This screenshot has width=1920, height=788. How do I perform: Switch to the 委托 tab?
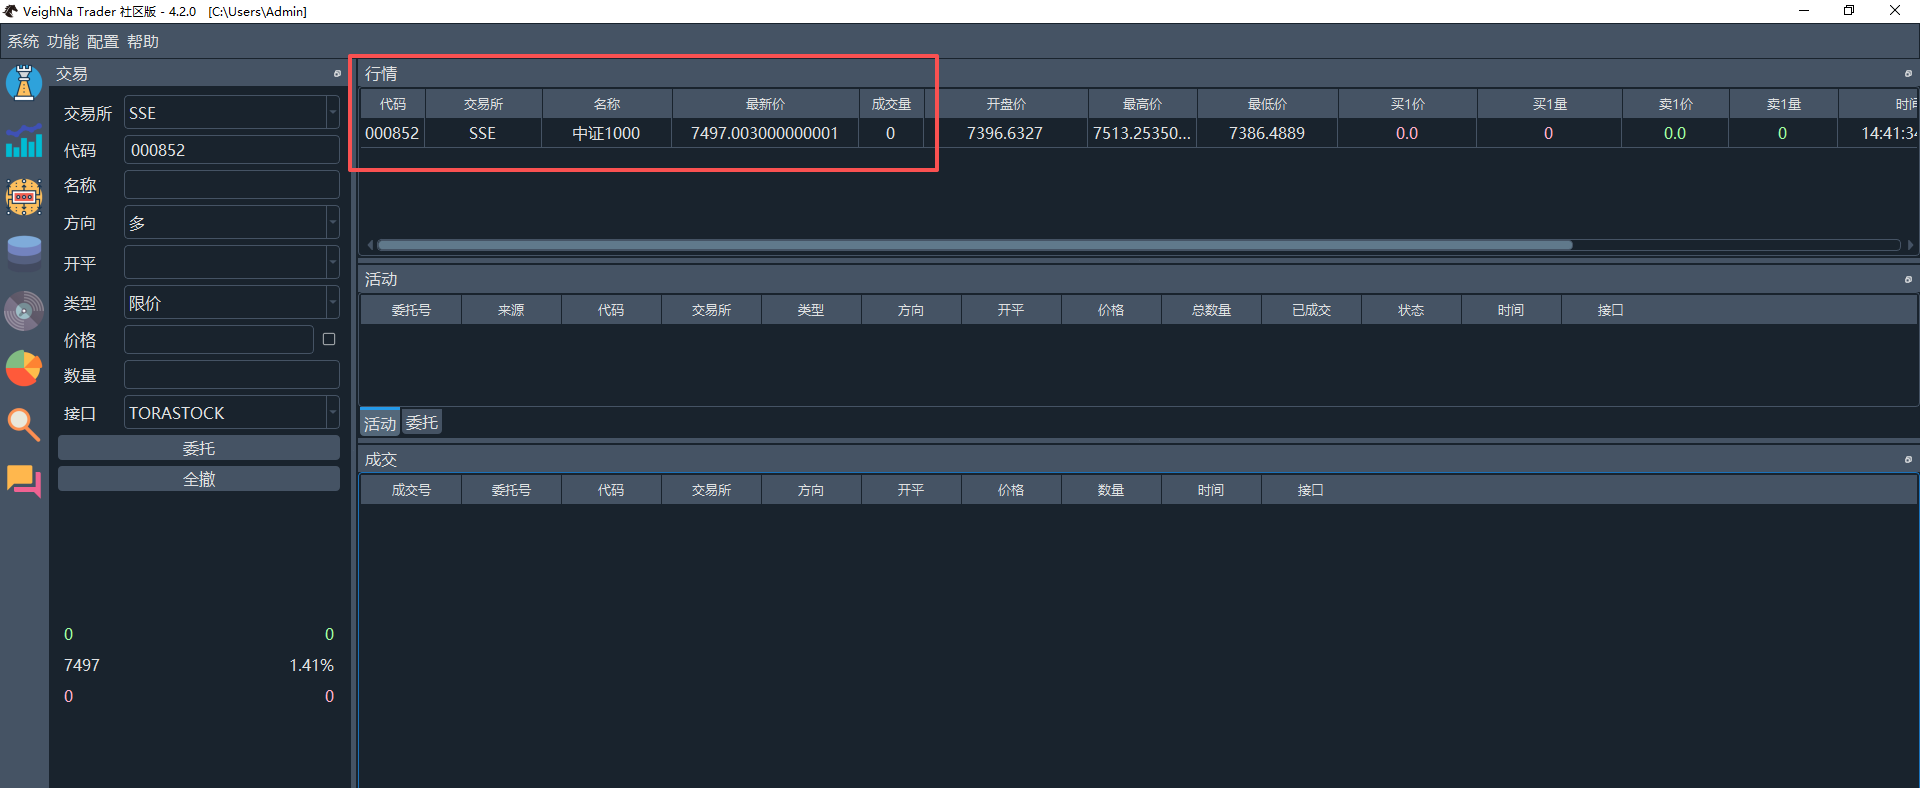click(x=422, y=423)
